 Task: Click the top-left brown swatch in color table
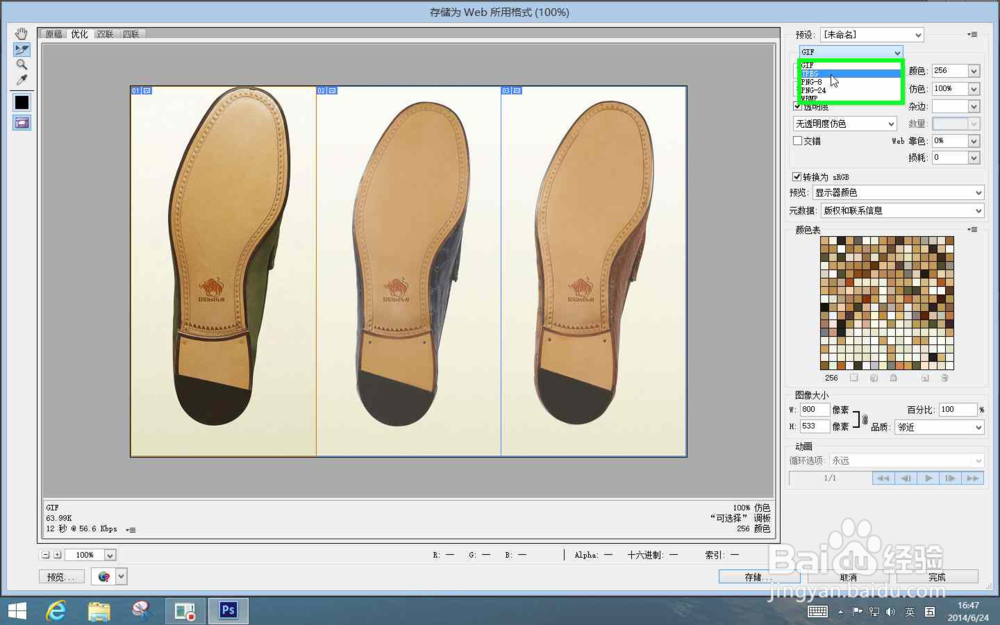pos(825,240)
